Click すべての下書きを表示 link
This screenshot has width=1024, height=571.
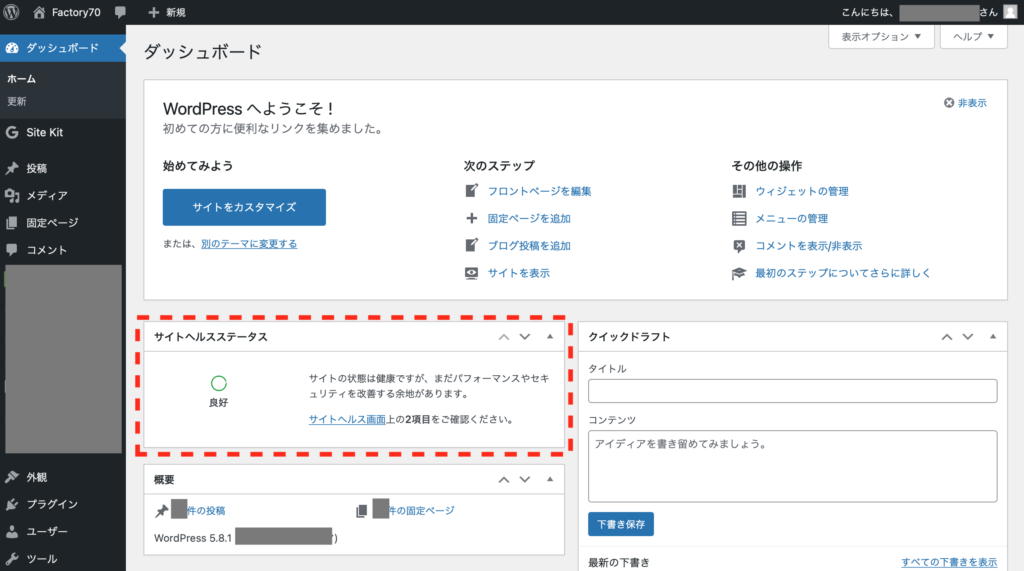pyautogui.click(x=949, y=562)
